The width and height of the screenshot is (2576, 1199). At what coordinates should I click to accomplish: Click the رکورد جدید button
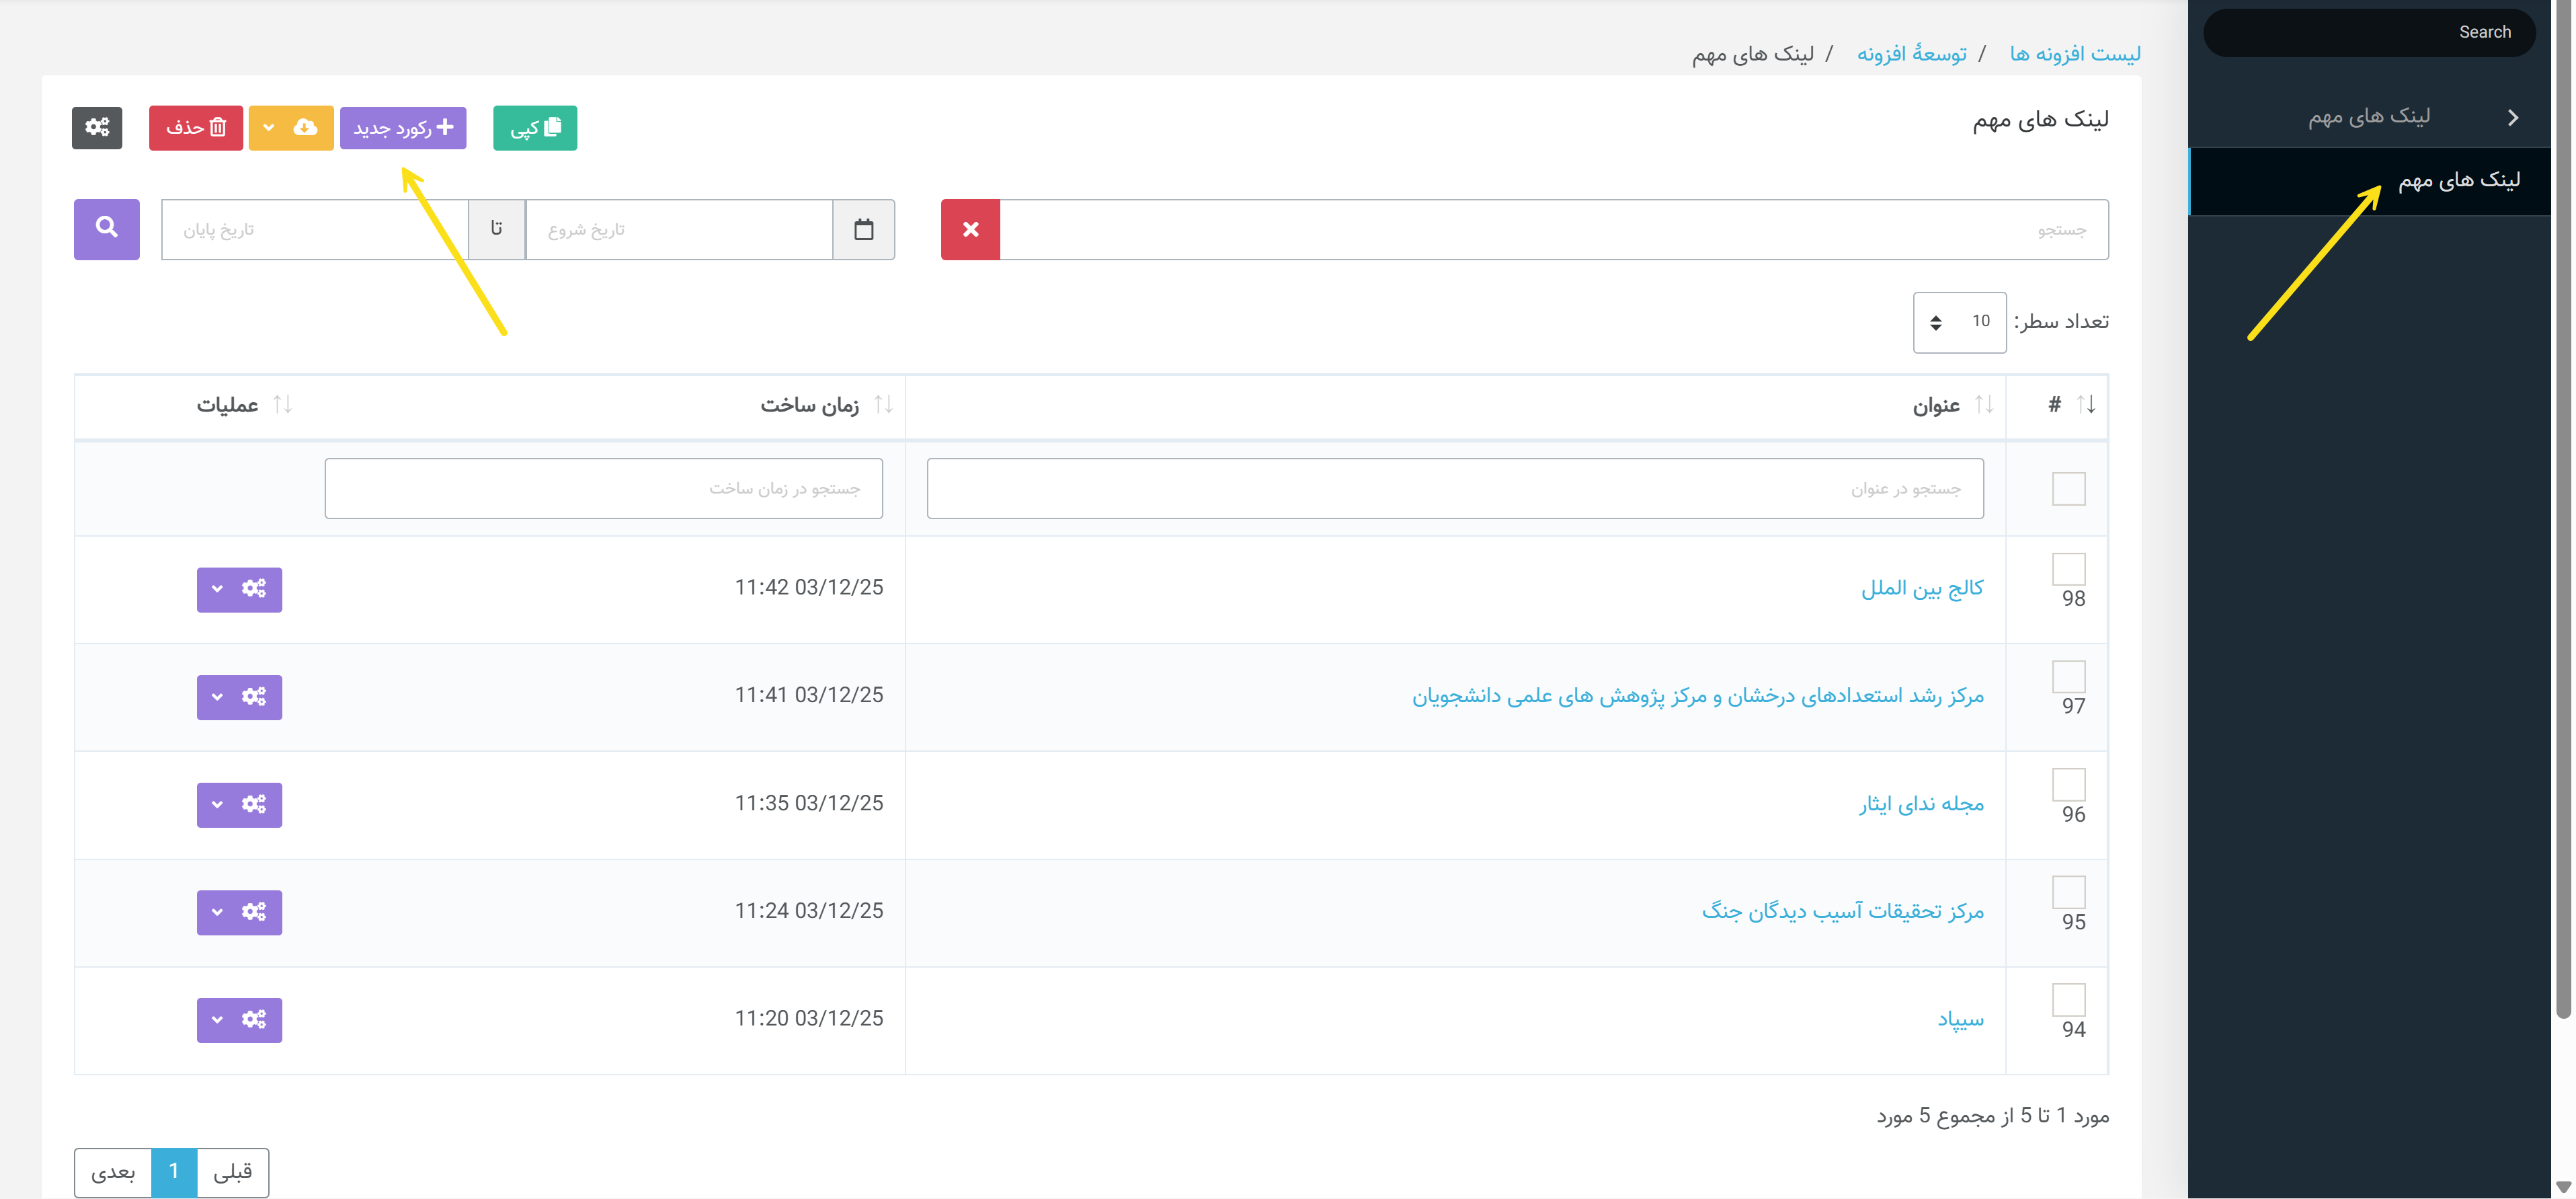point(403,127)
